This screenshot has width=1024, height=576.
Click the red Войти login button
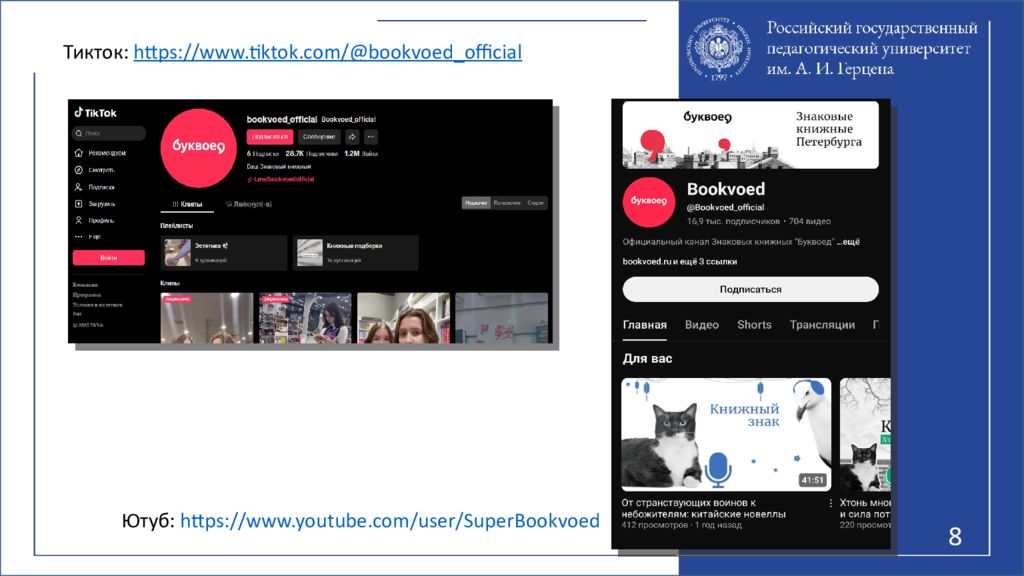coord(108,258)
